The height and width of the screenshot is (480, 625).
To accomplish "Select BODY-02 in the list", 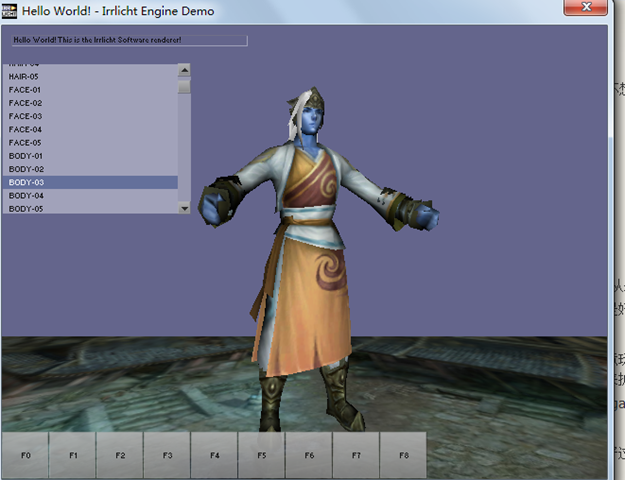I will 90,169.
